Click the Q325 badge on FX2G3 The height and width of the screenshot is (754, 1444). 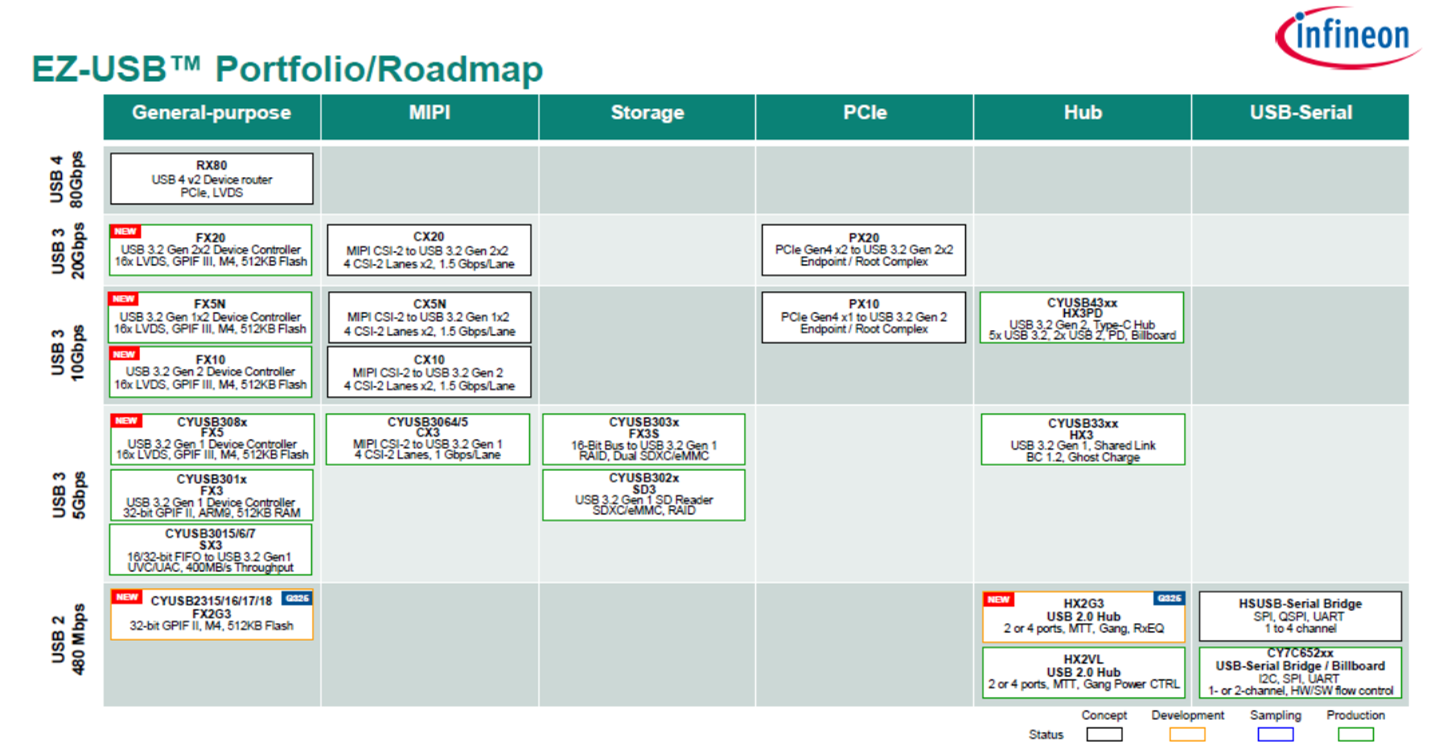(297, 598)
